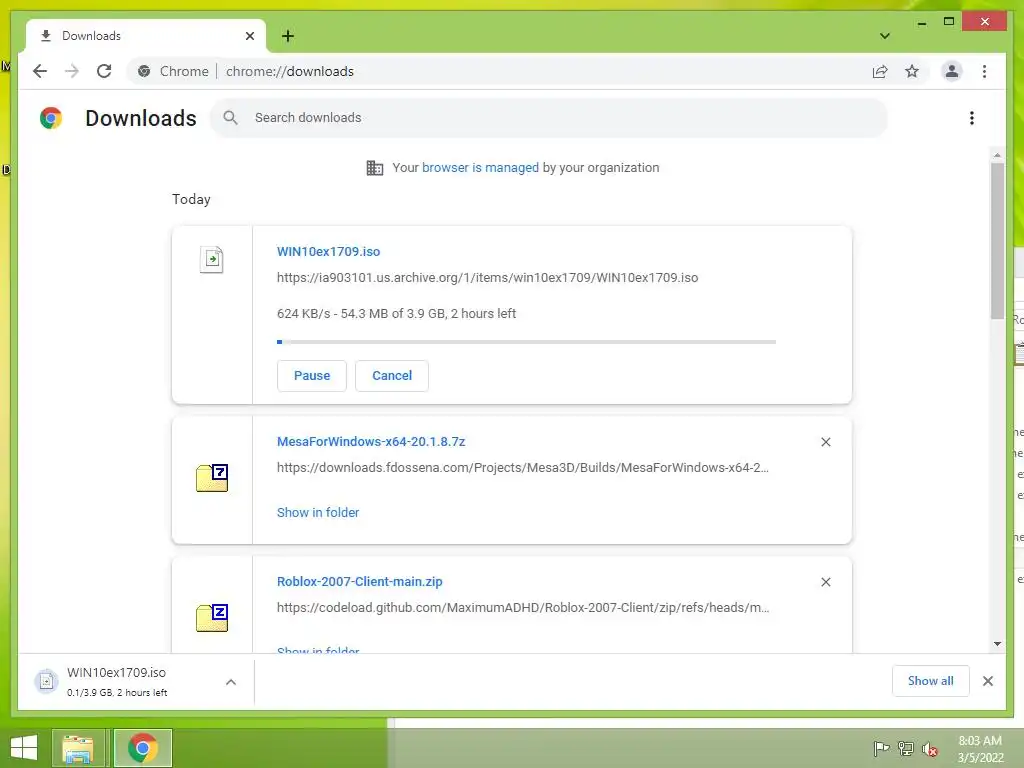Open the Chrome profile avatar
1024x768 pixels.
[952, 71]
